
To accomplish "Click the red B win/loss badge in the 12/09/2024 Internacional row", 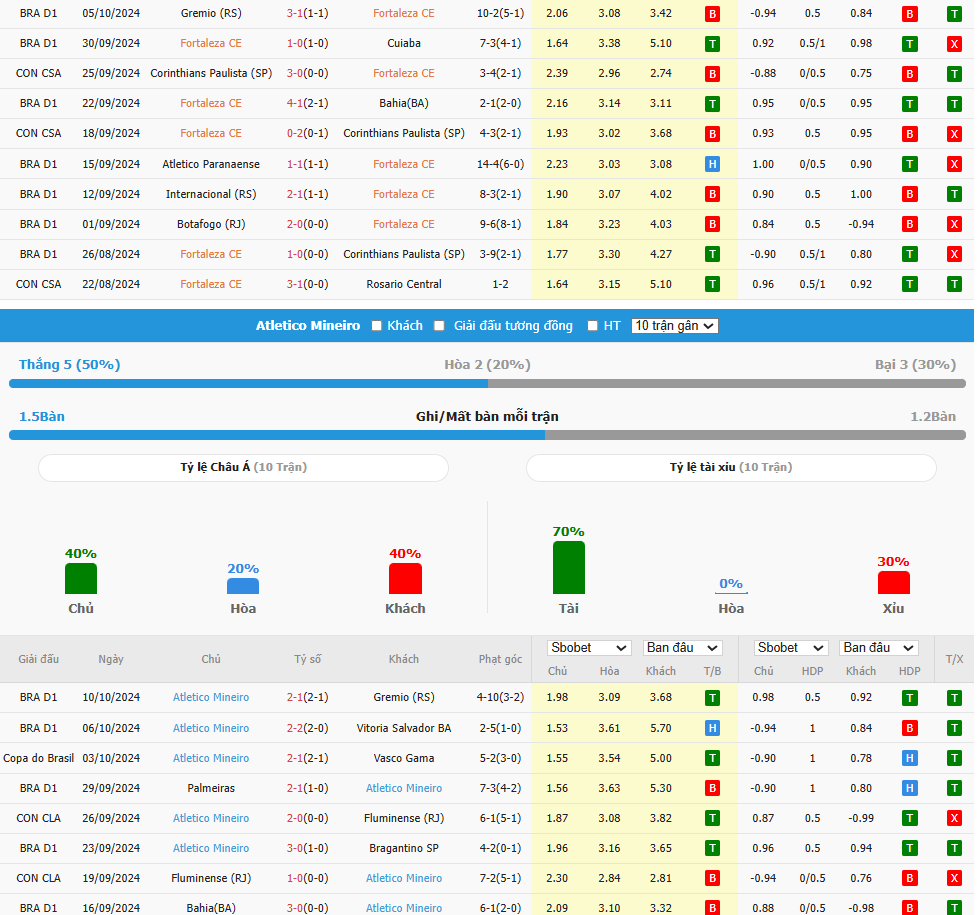I will [712, 194].
